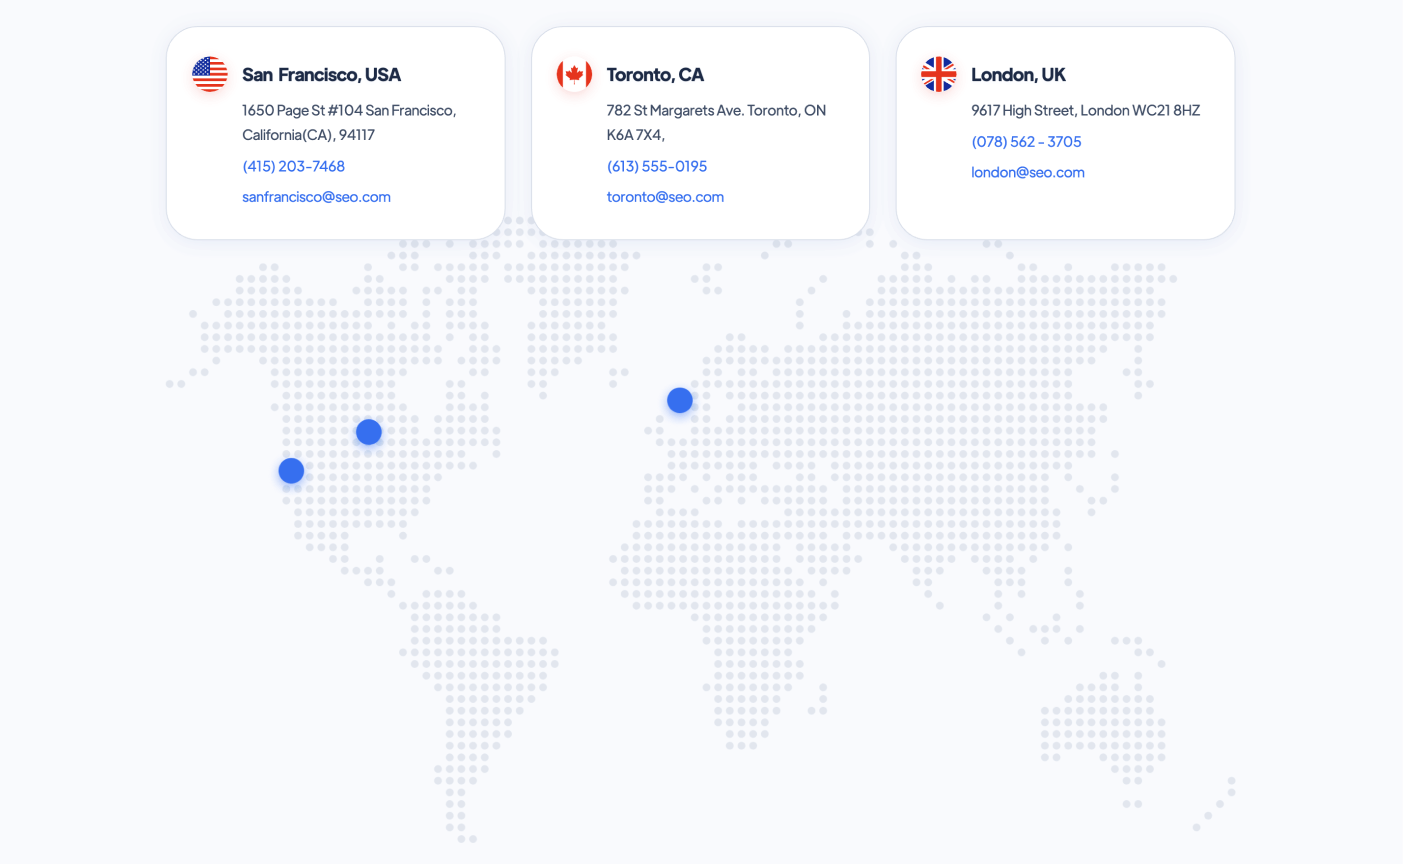Email sanfrancisco@seo.com
Viewport: 1403px width, 865px height.
coord(316,196)
